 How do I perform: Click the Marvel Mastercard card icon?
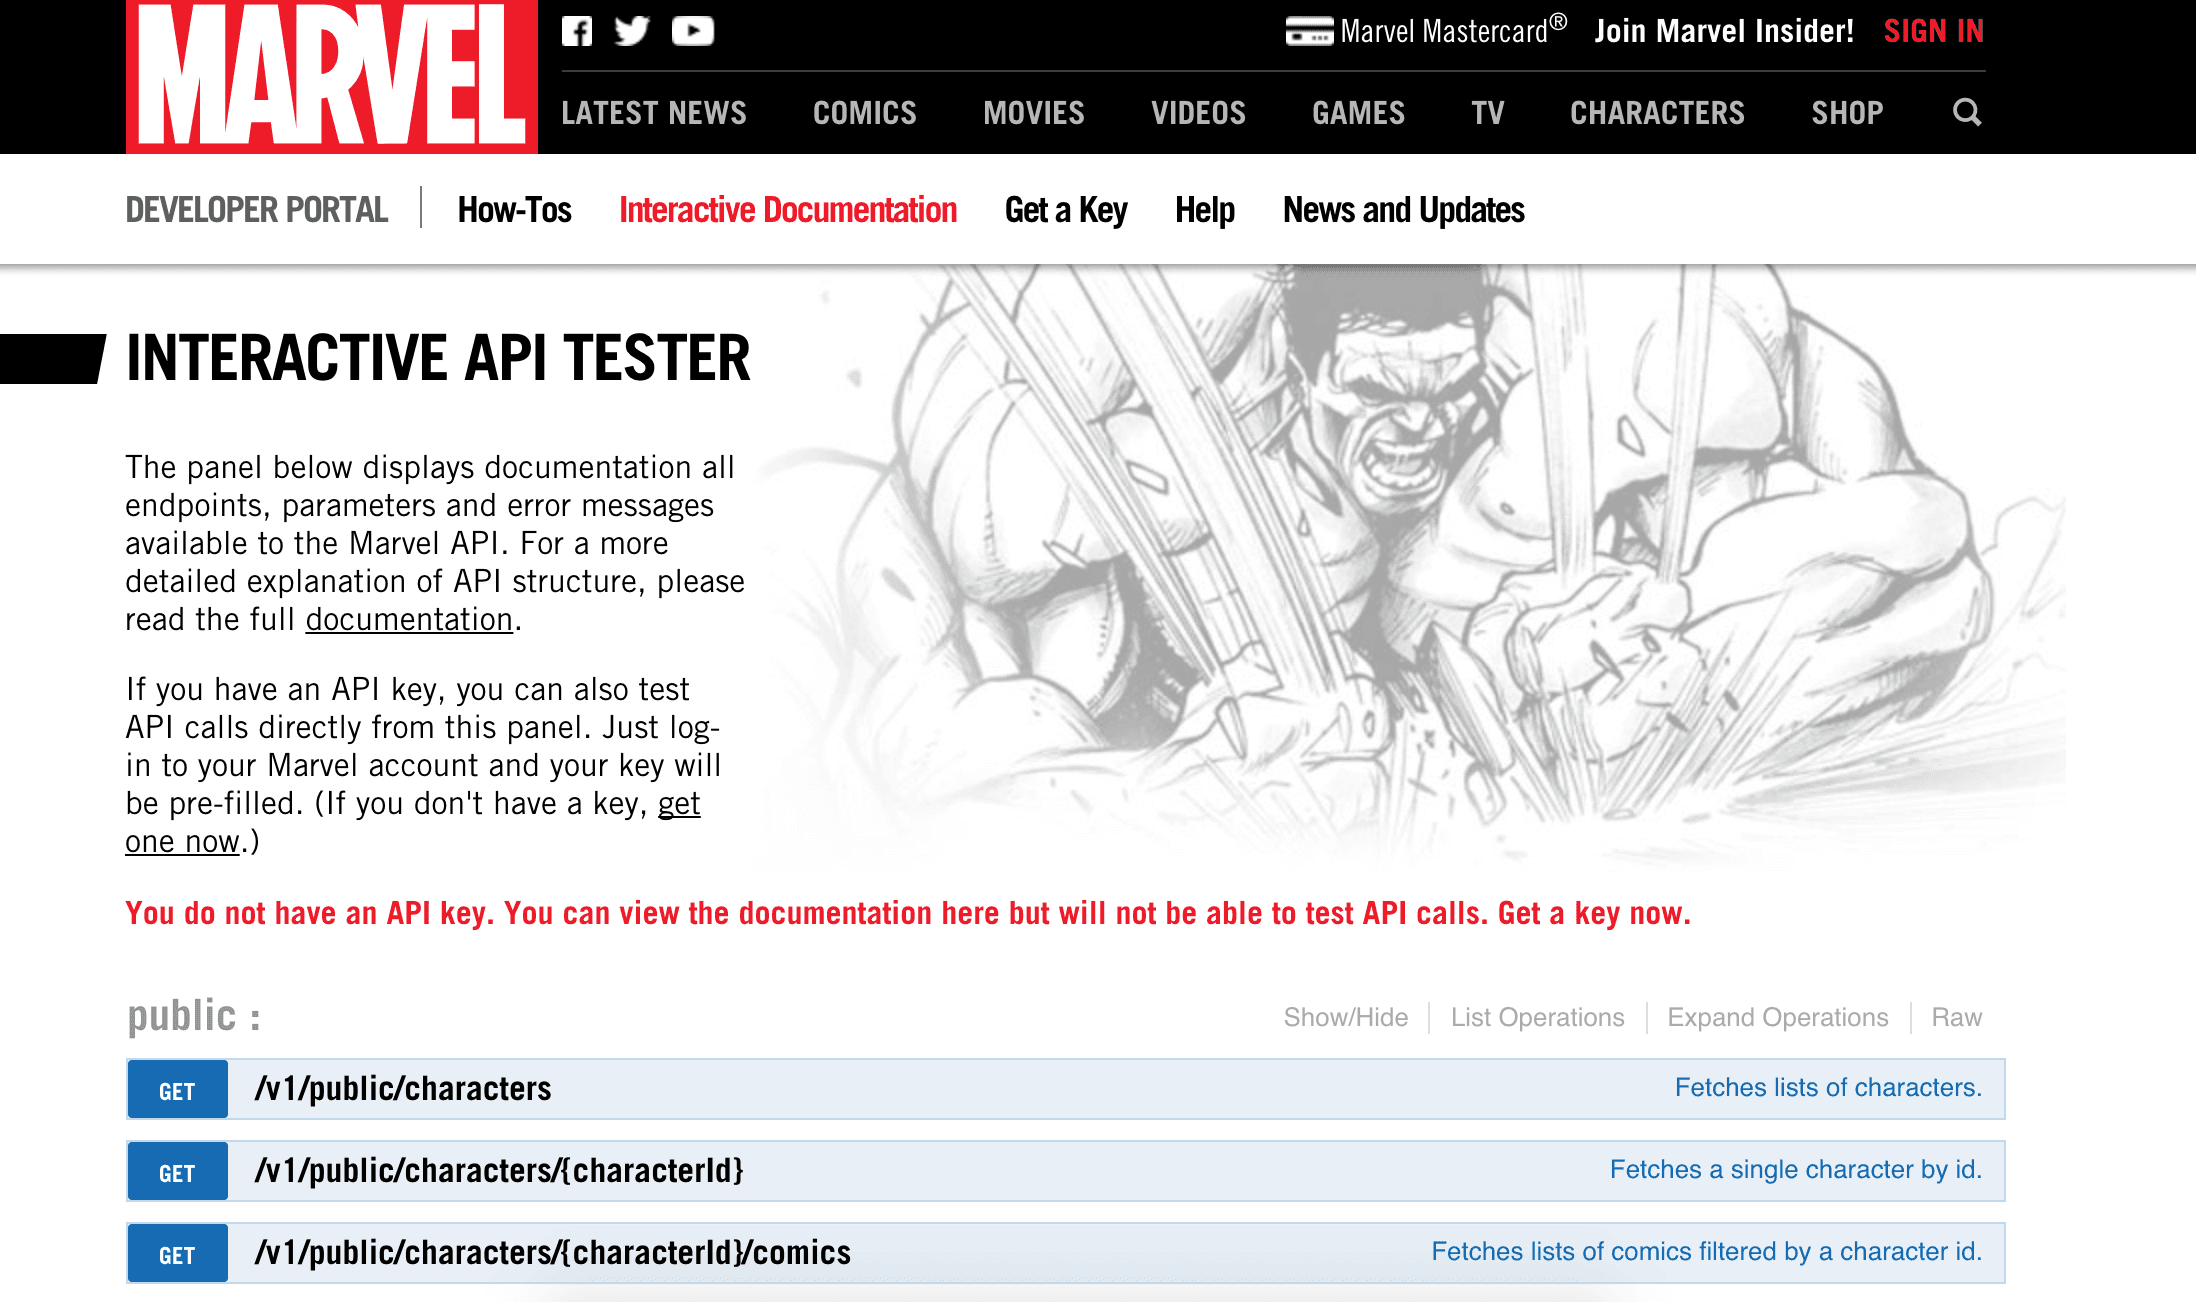[x=1309, y=31]
